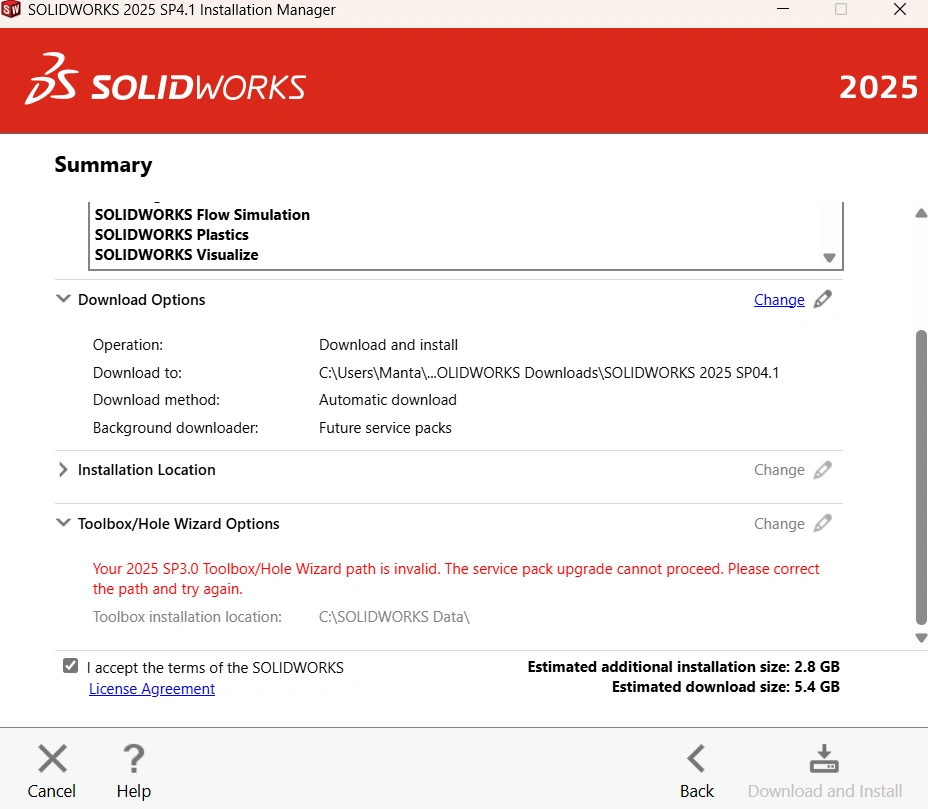Image resolution: width=928 pixels, height=809 pixels.
Task: Click the main vertical scrollbar thumb
Action: pyautogui.click(x=921, y=477)
